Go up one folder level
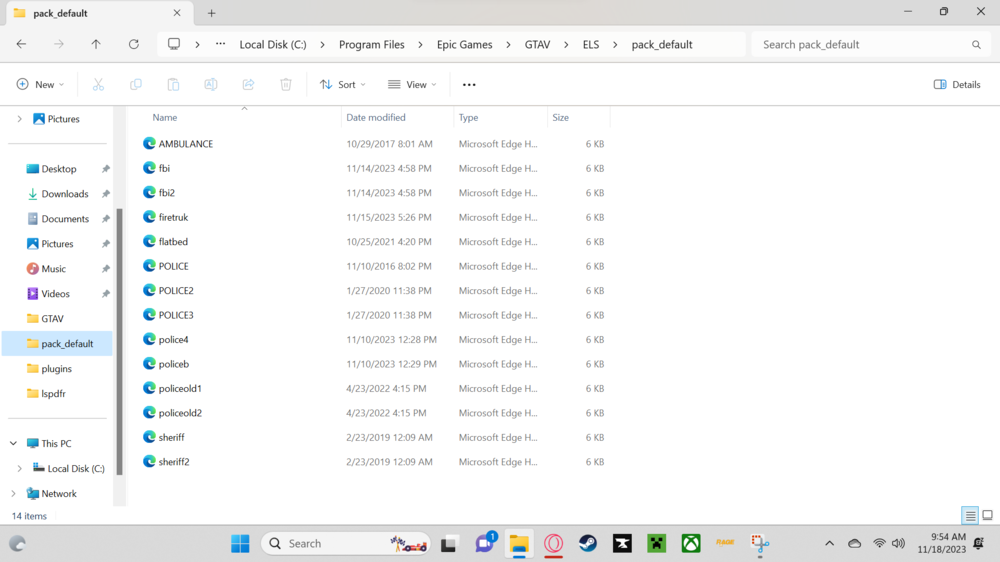 [x=96, y=44]
